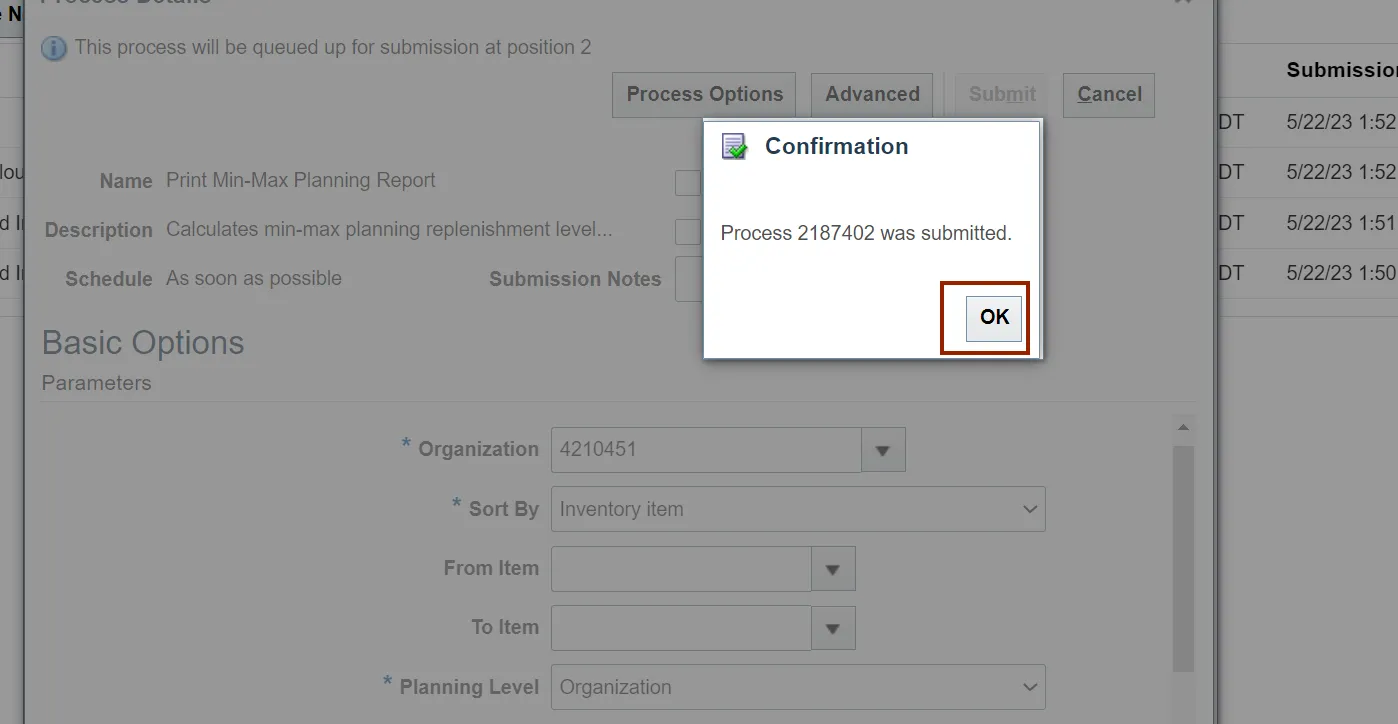Click the greyed-out Submit button
The width and height of the screenshot is (1398, 724).
[x=1001, y=95]
